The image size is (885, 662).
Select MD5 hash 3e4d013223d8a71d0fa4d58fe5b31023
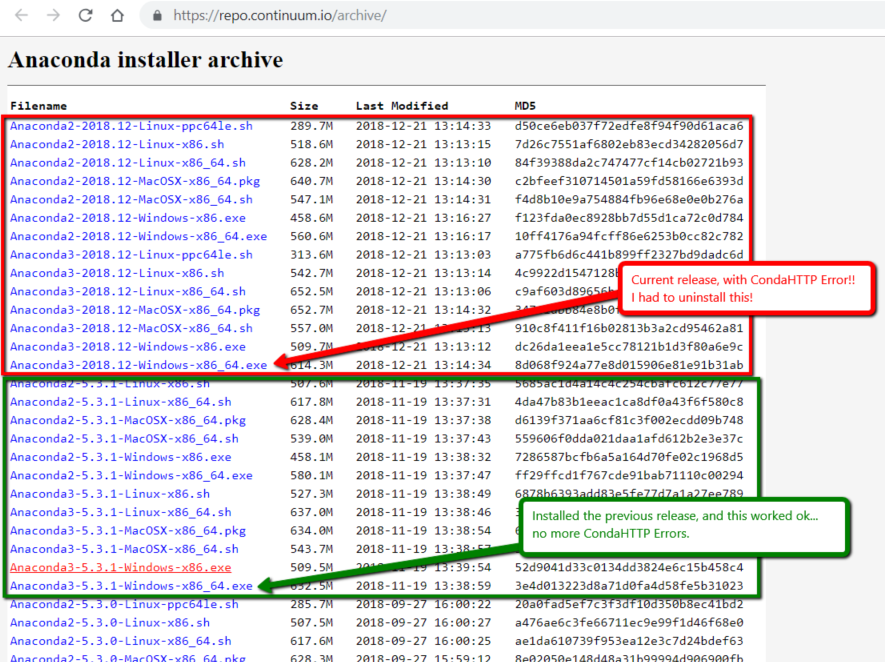click(629, 586)
